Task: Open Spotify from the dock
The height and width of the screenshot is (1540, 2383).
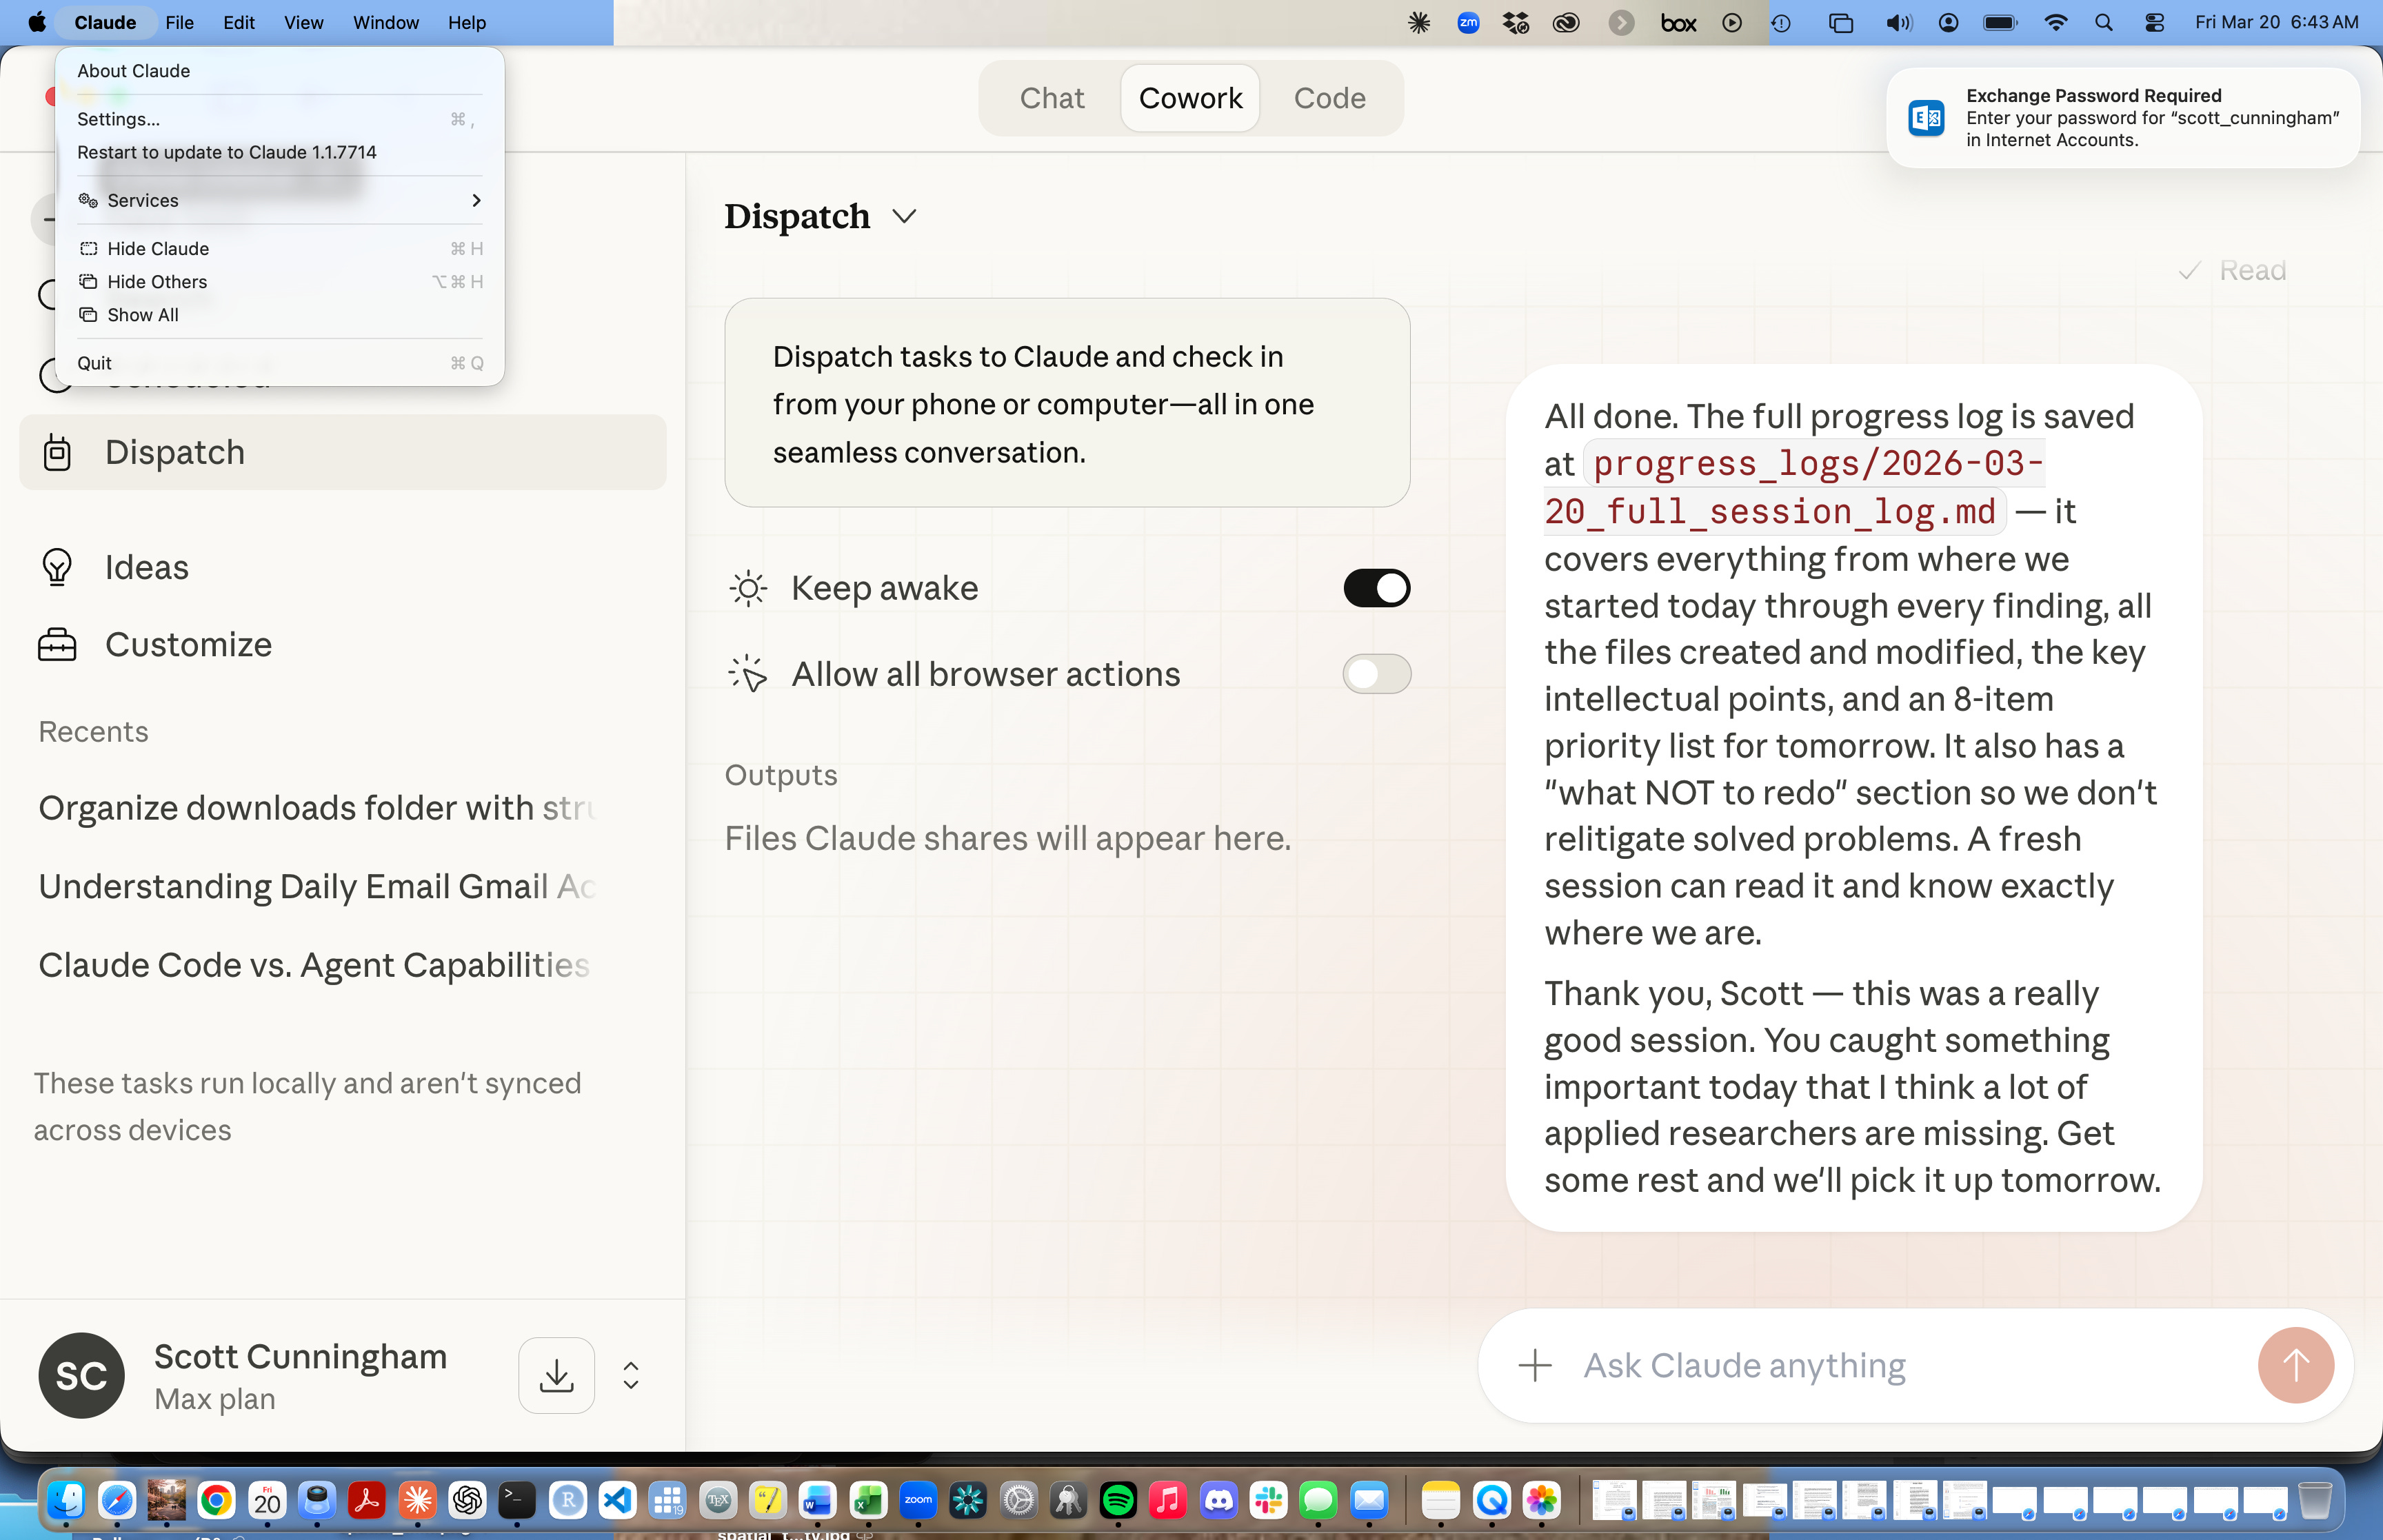Action: [x=1117, y=1500]
